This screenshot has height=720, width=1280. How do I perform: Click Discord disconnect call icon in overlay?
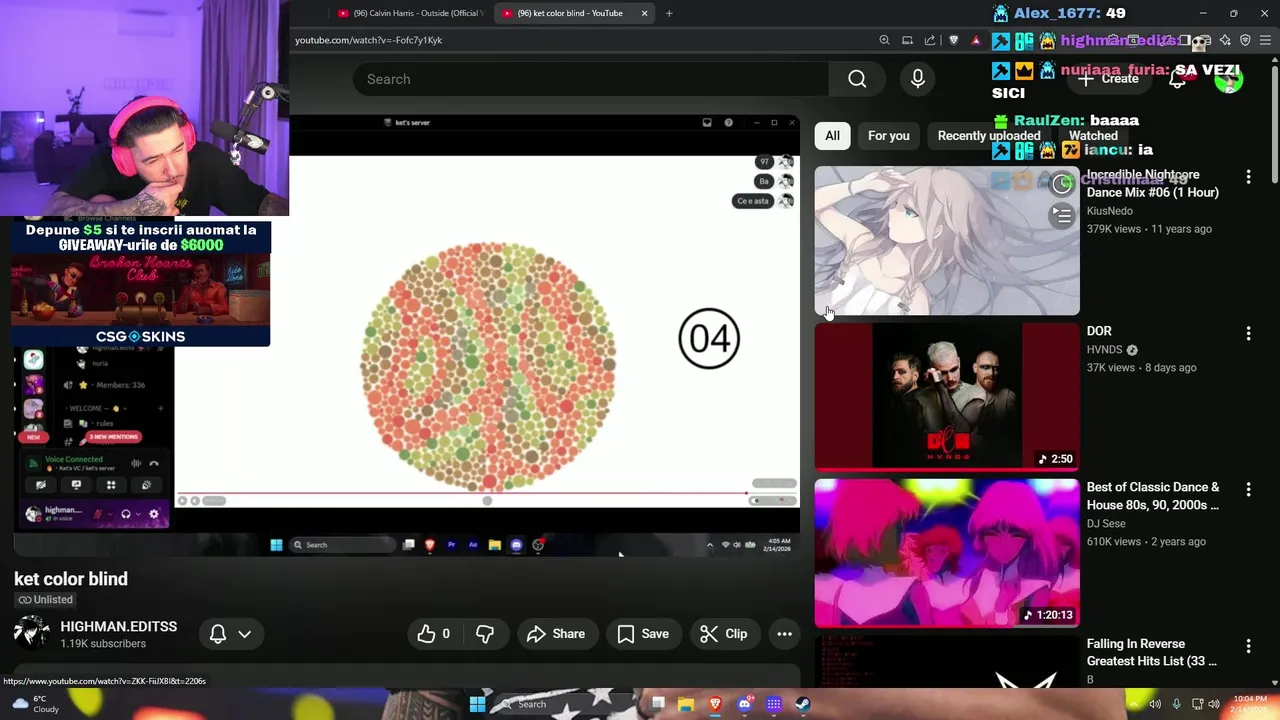point(153,463)
